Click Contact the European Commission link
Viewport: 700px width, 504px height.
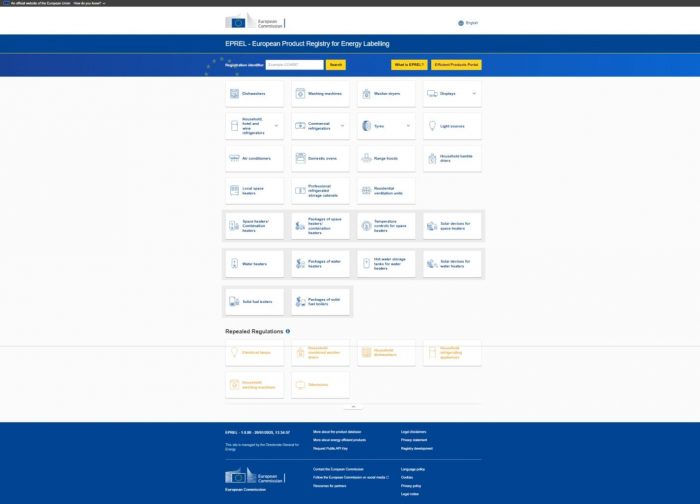point(338,469)
